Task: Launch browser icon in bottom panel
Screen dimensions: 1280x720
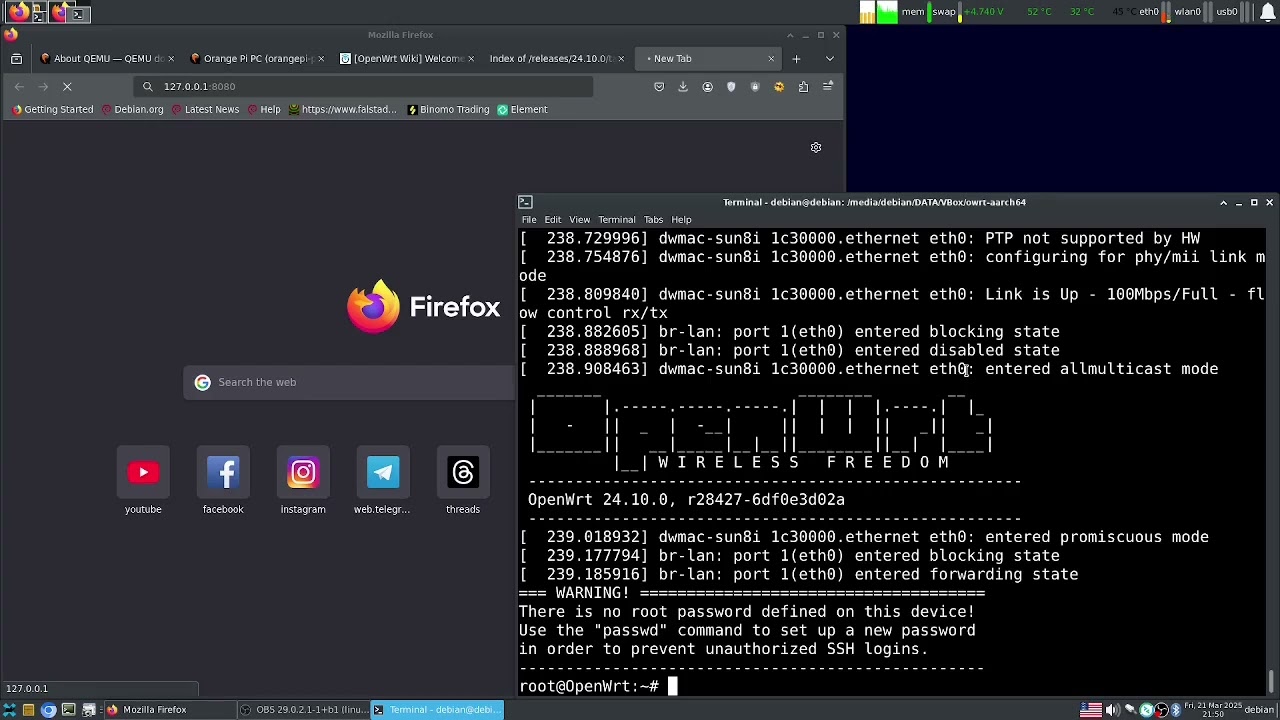Action: [48, 710]
